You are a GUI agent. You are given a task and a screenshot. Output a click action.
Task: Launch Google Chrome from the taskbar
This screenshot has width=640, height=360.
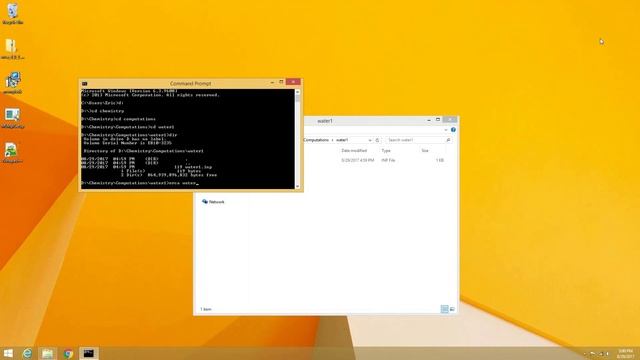[x=68, y=353]
